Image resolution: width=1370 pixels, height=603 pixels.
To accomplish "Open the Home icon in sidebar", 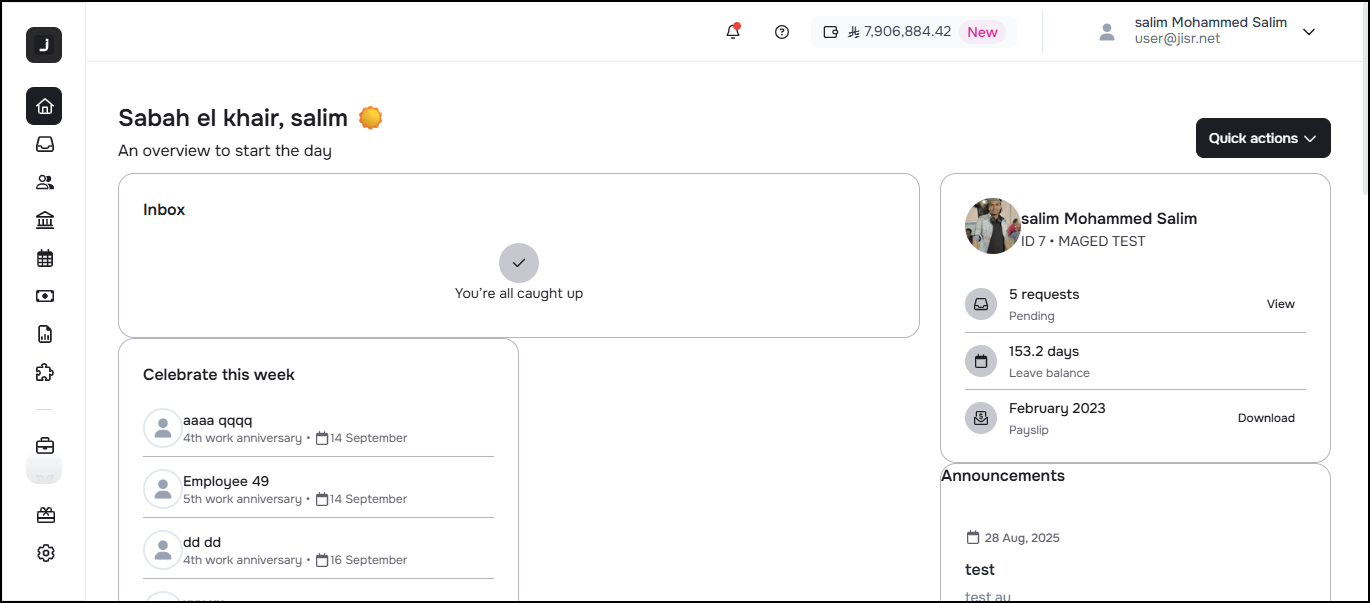I will click(44, 106).
